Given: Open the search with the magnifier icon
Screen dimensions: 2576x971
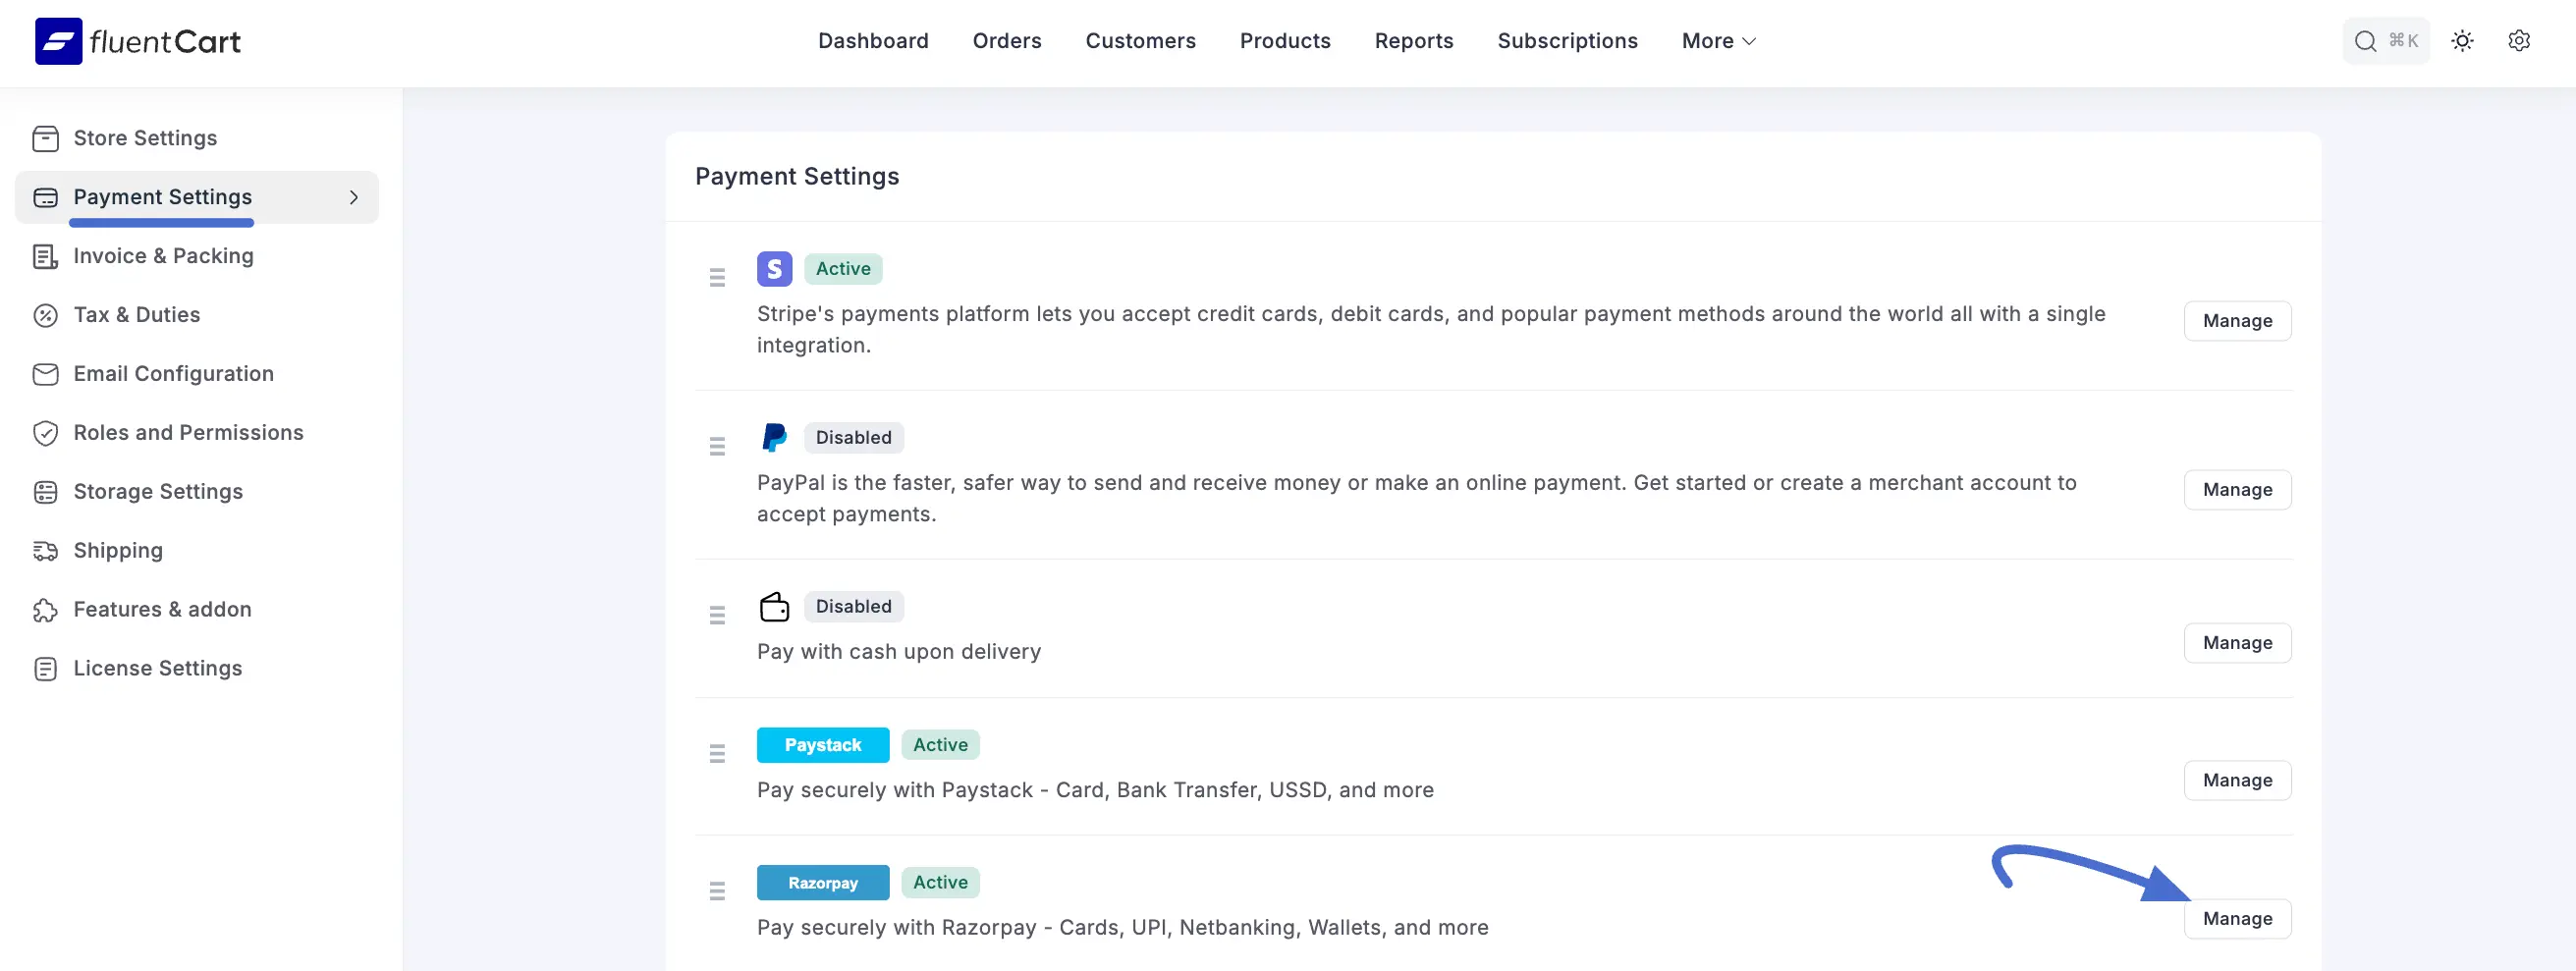Looking at the screenshot, I should [2364, 40].
